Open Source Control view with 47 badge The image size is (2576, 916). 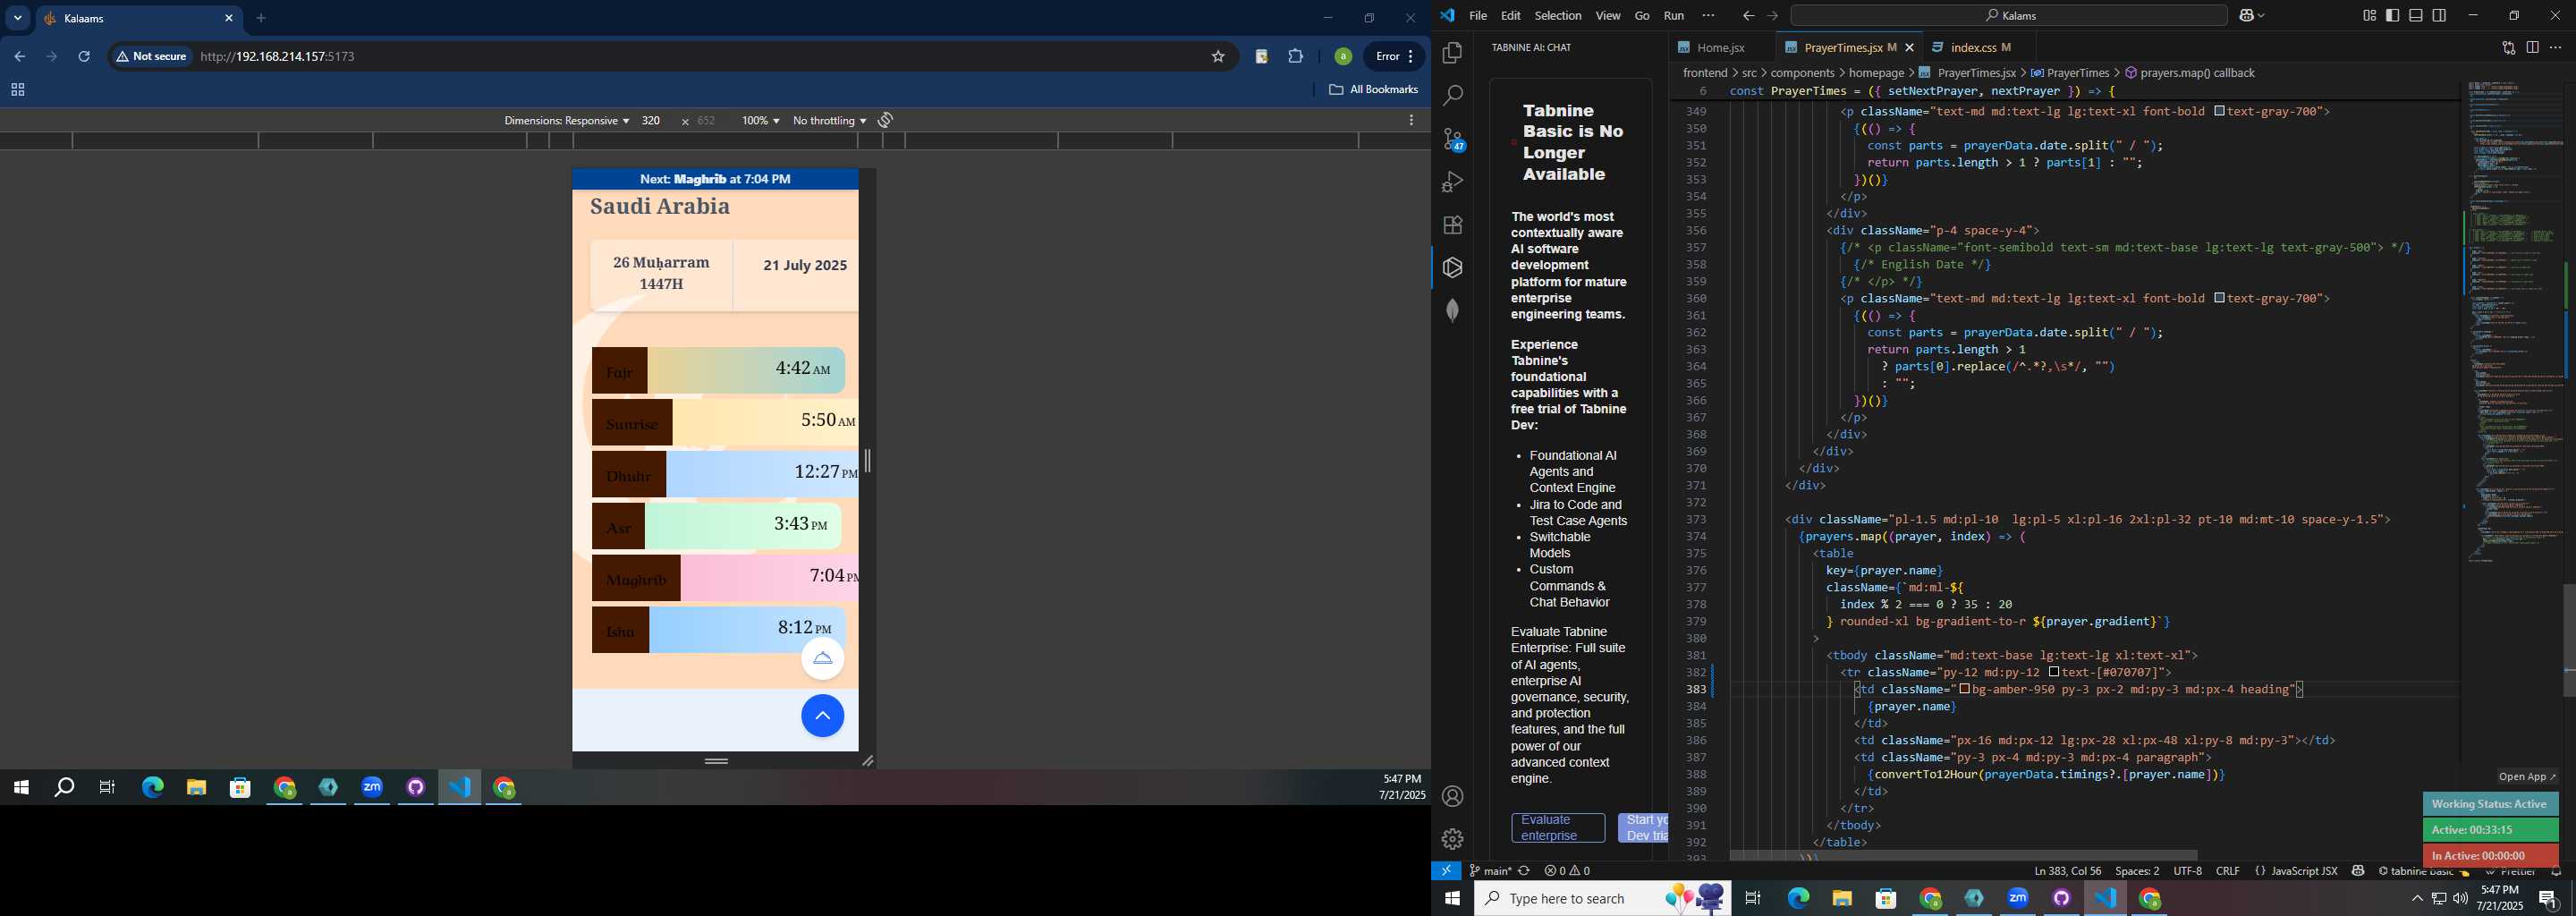[x=1453, y=139]
